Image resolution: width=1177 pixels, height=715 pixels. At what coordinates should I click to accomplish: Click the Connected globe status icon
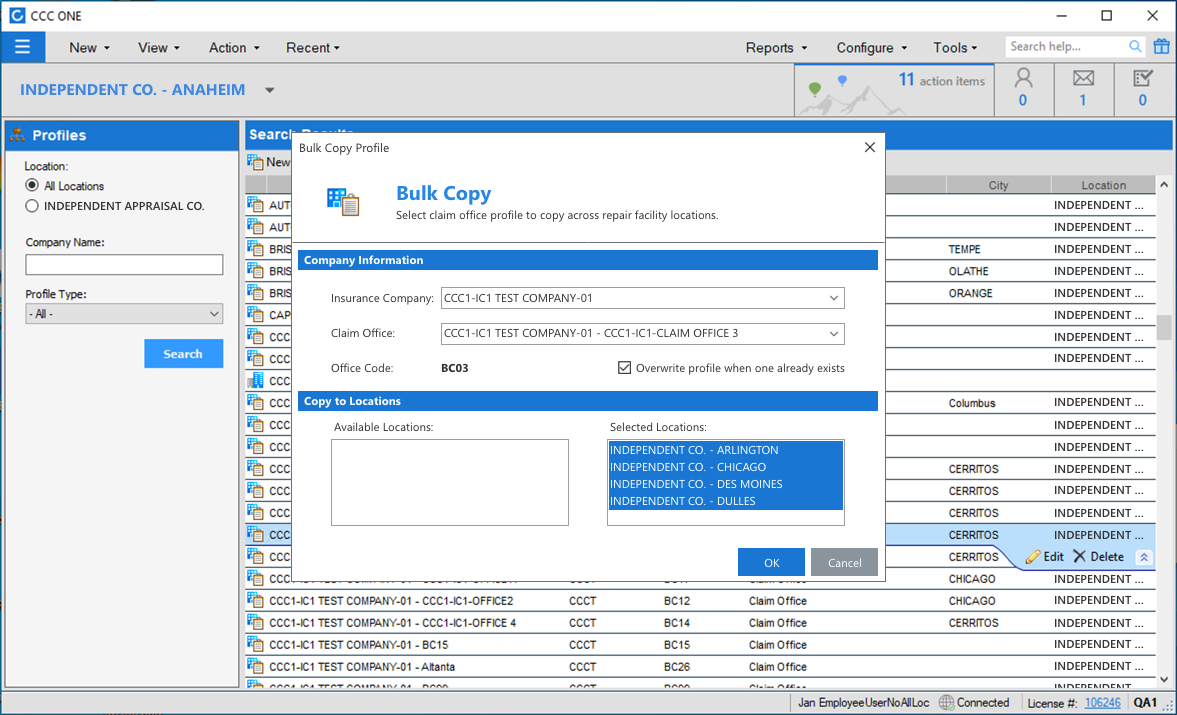947,702
